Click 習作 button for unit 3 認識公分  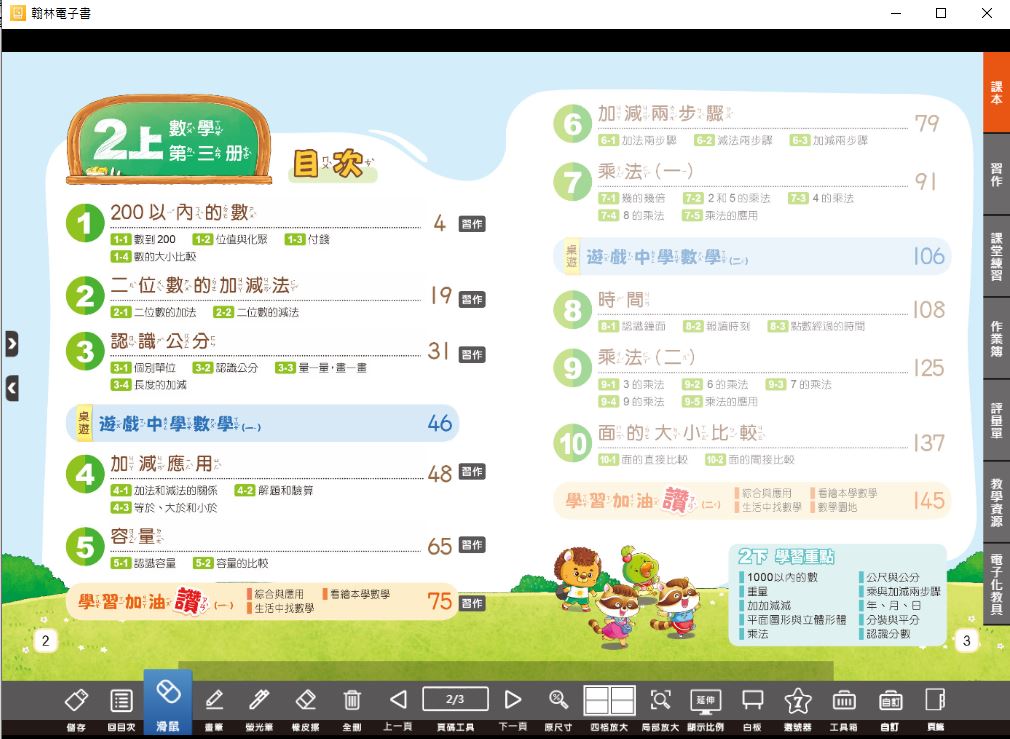[472, 354]
